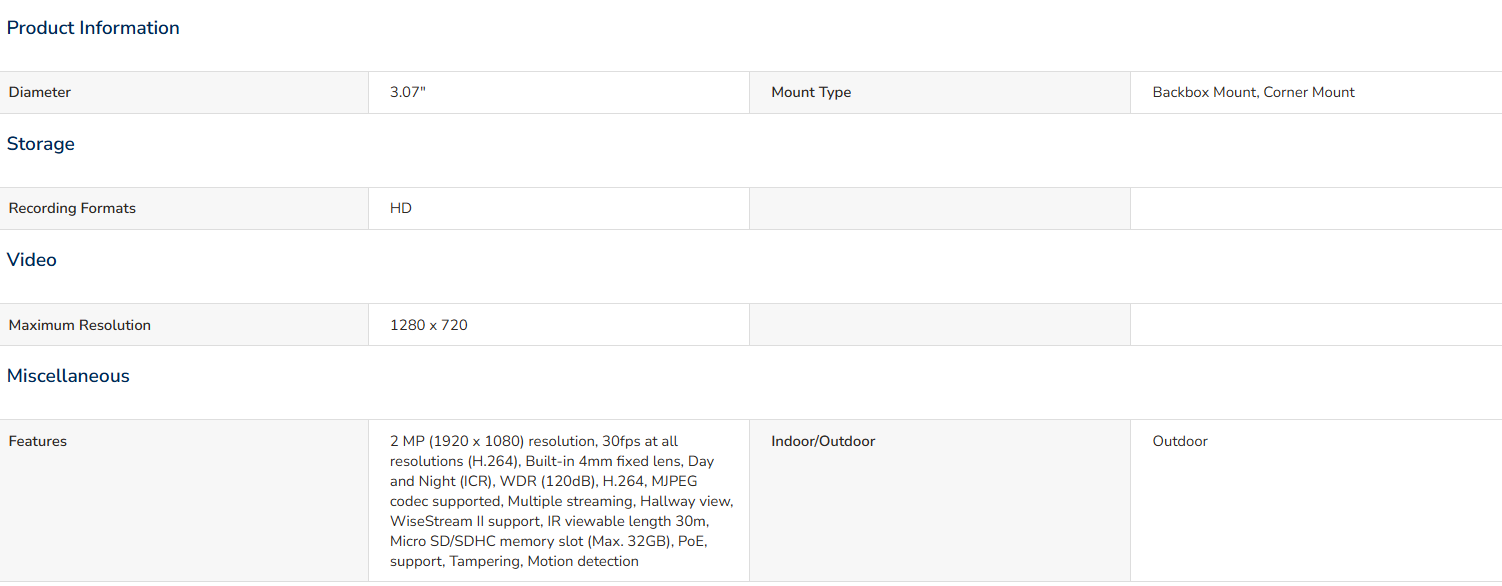Click the features description paragraph
The image size is (1502, 586).
(x=562, y=501)
